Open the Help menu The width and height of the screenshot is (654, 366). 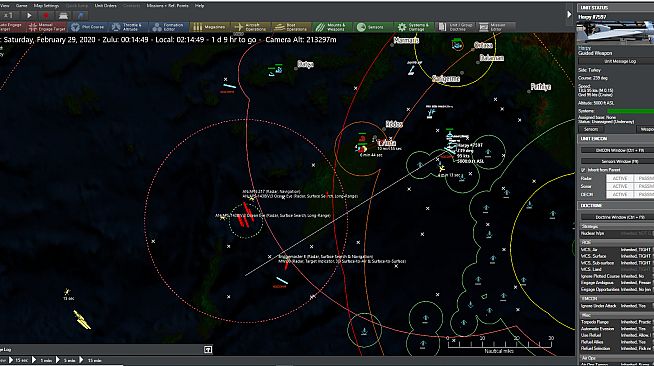point(199,6)
